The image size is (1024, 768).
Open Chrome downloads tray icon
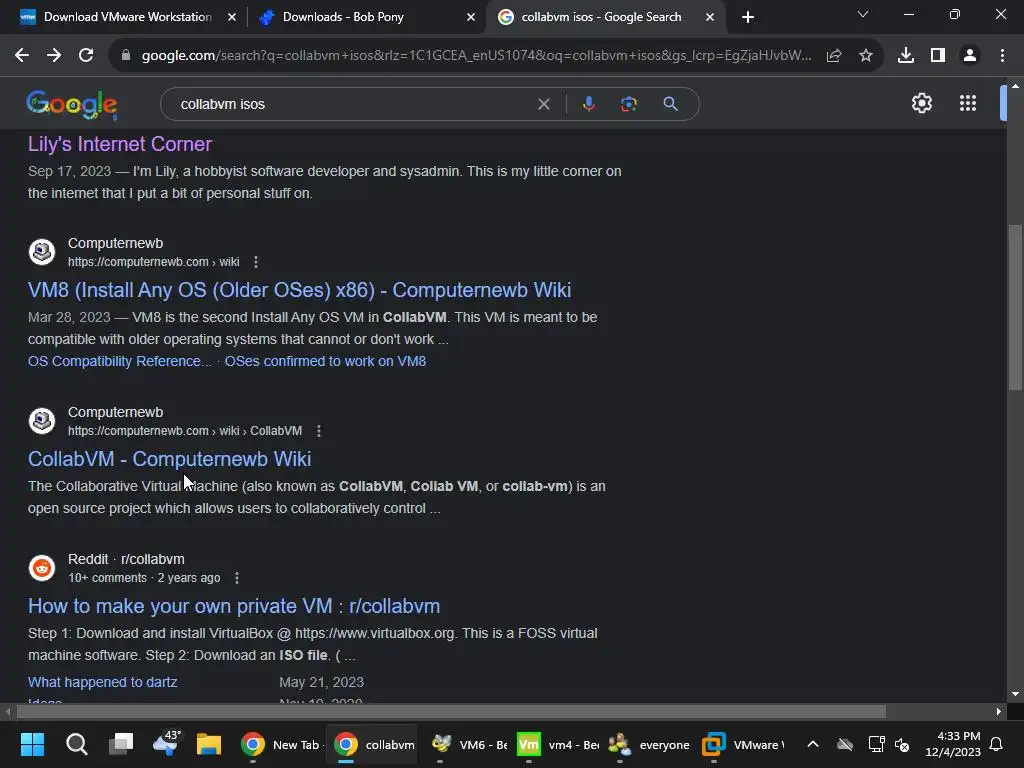click(906, 56)
